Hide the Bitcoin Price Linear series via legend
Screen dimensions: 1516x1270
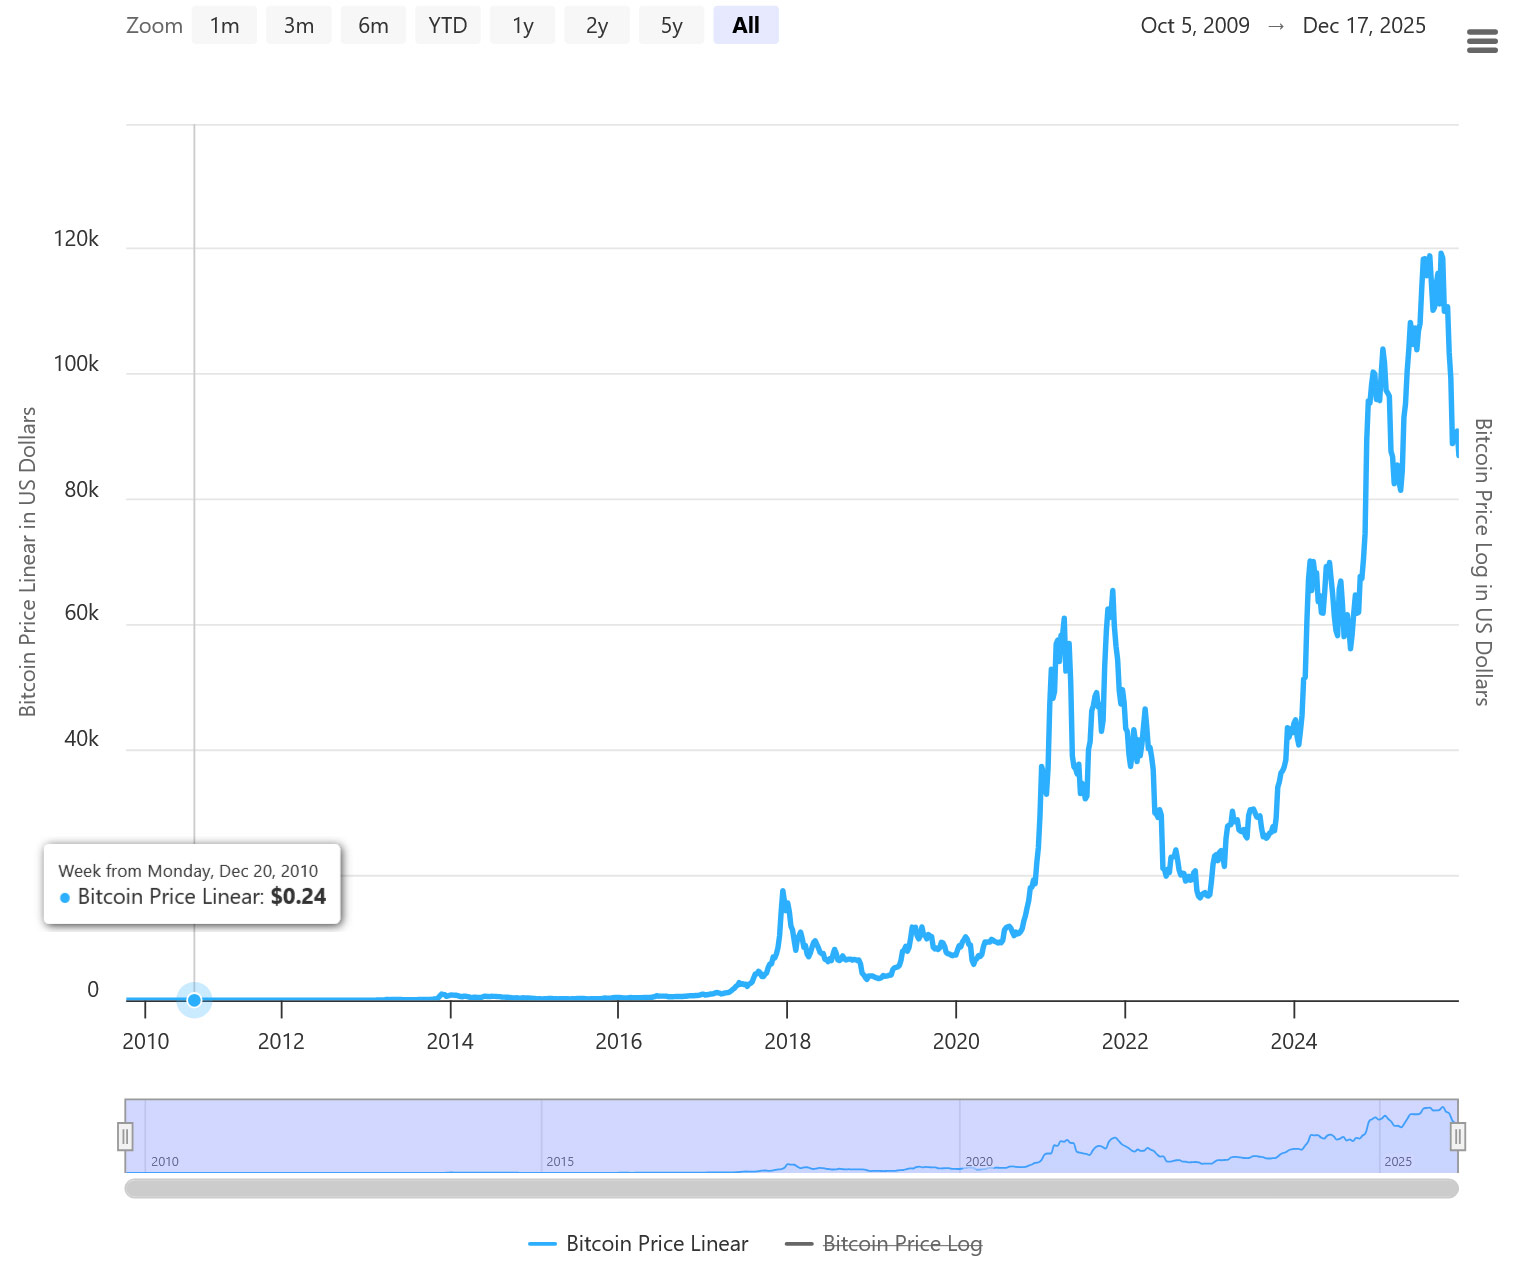pos(657,1243)
